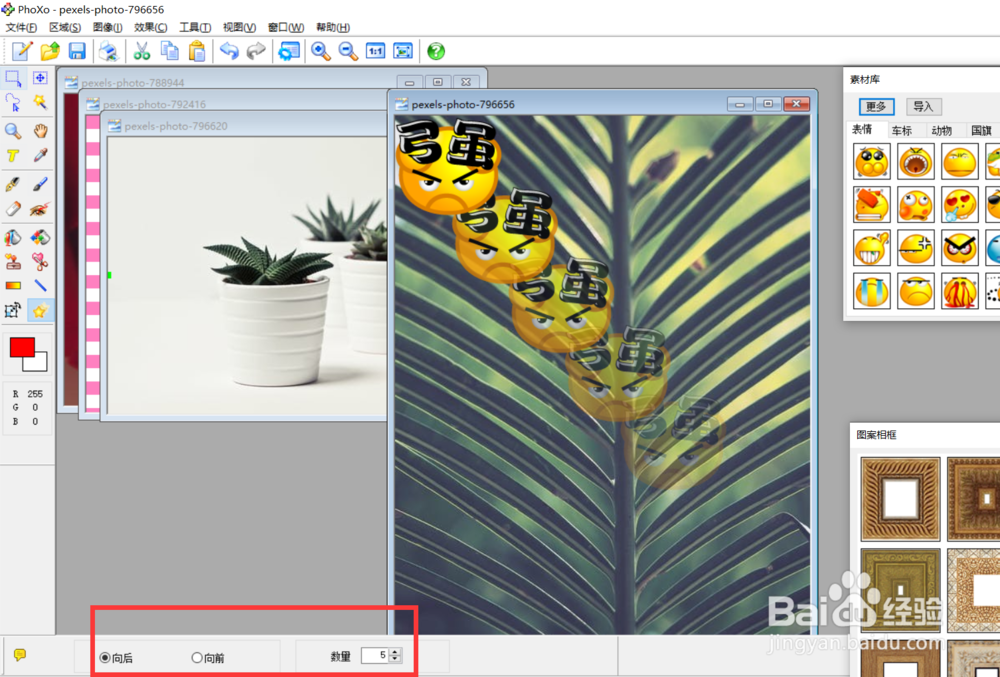This screenshot has height=677, width=1000.
Task: Select the blue Brush tool
Action: pyautogui.click(x=40, y=184)
